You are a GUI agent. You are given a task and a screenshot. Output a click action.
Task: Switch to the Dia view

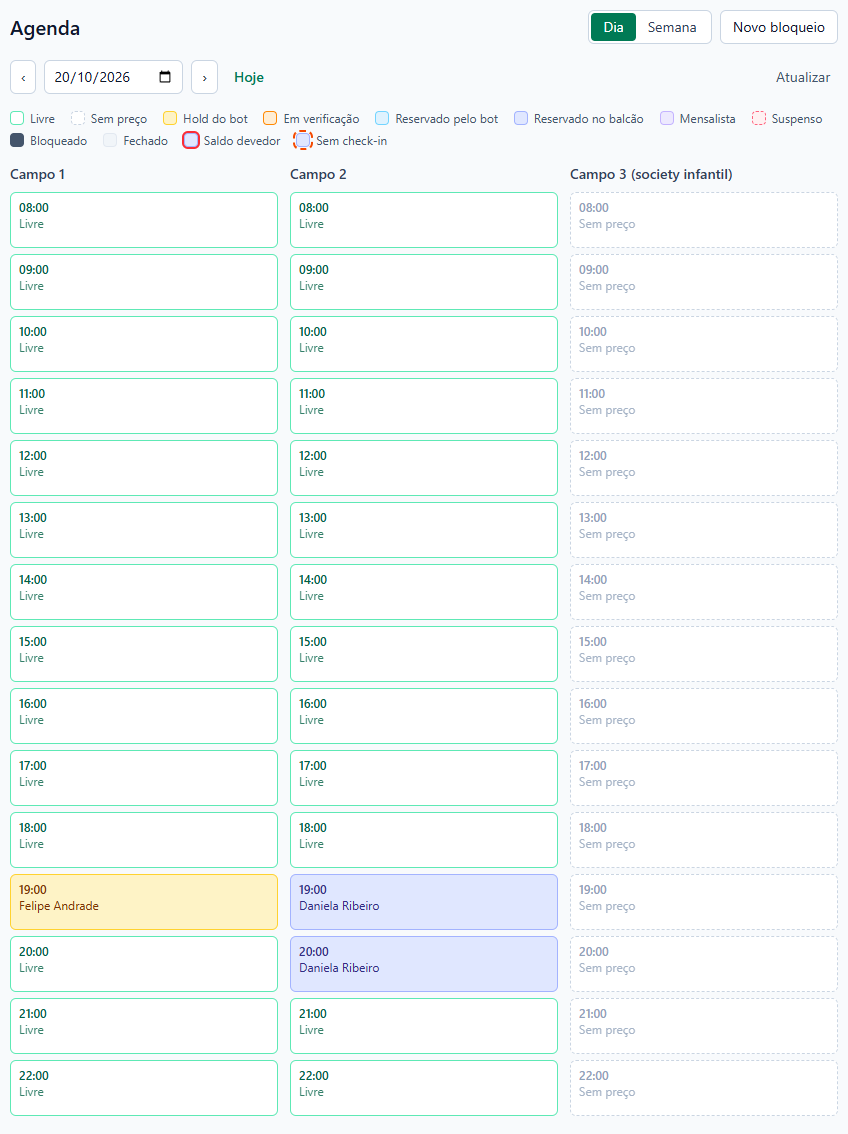(x=613, y=27)
